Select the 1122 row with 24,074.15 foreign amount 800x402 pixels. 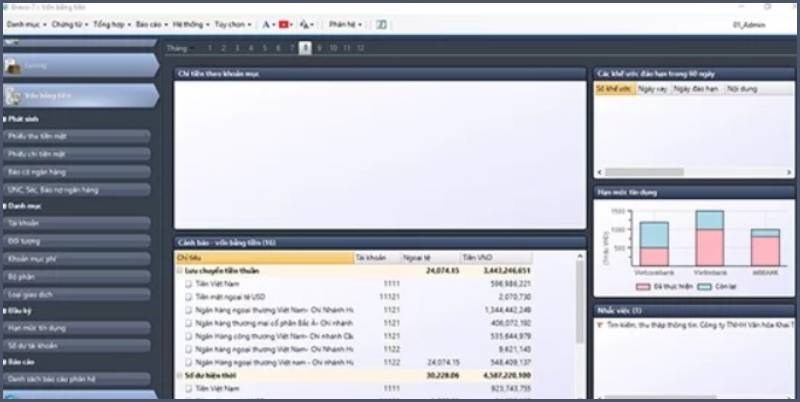(x=354, y=362)
